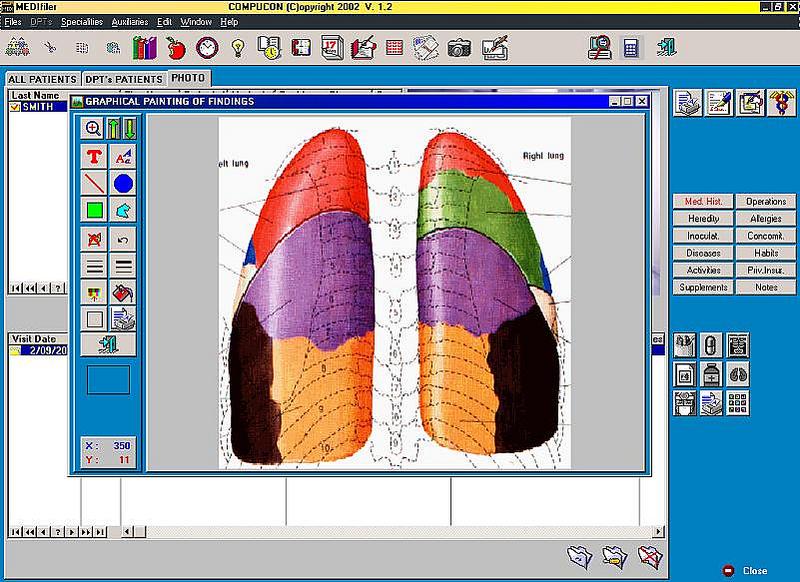Screen dimensions: 800x582
Task: Select the thin line width option
Action: click(x=94, y=266)
